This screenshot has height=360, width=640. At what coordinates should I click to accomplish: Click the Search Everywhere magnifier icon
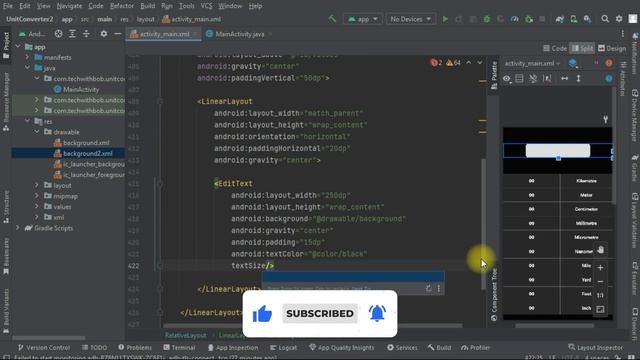(x=605, y=19)
